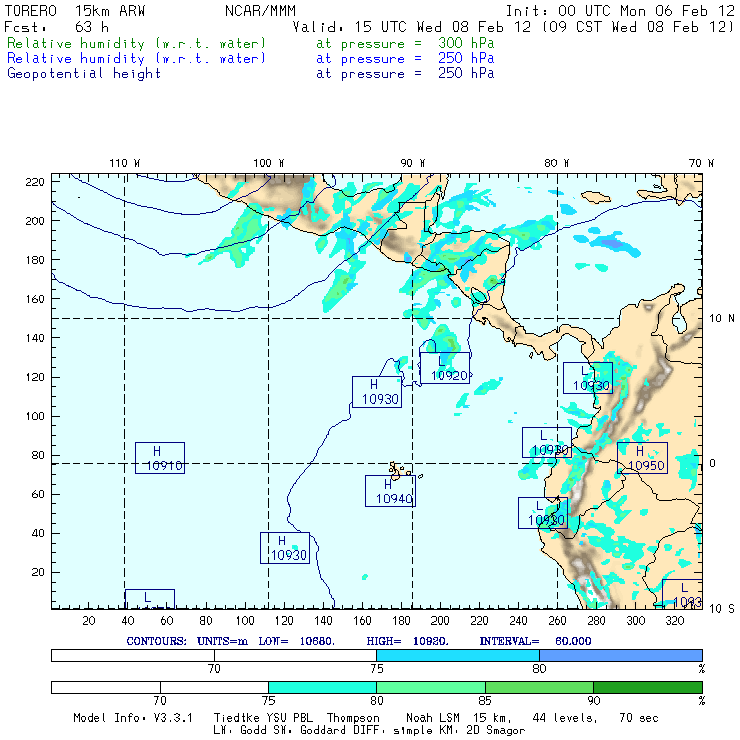Screen dimensions: 740x740
Task: Click the 'Init: 00 UTC Mon 06 Feb 12' text
Action: coord(620,11)
